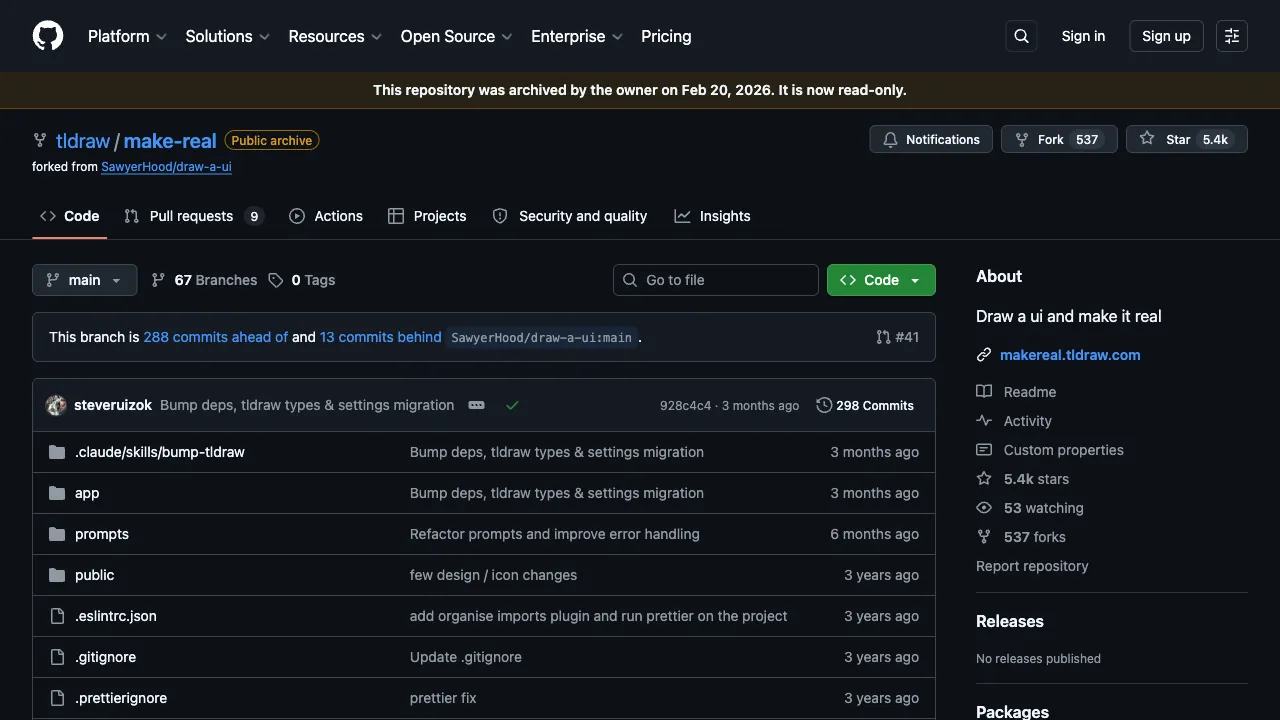
Task: Expand the Open Source menu
Action: [456, 36]
